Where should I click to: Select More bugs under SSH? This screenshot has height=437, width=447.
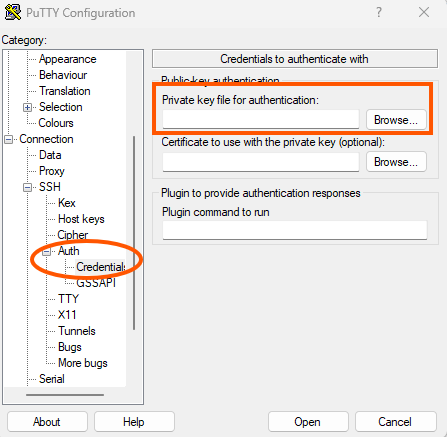point(83,363)
